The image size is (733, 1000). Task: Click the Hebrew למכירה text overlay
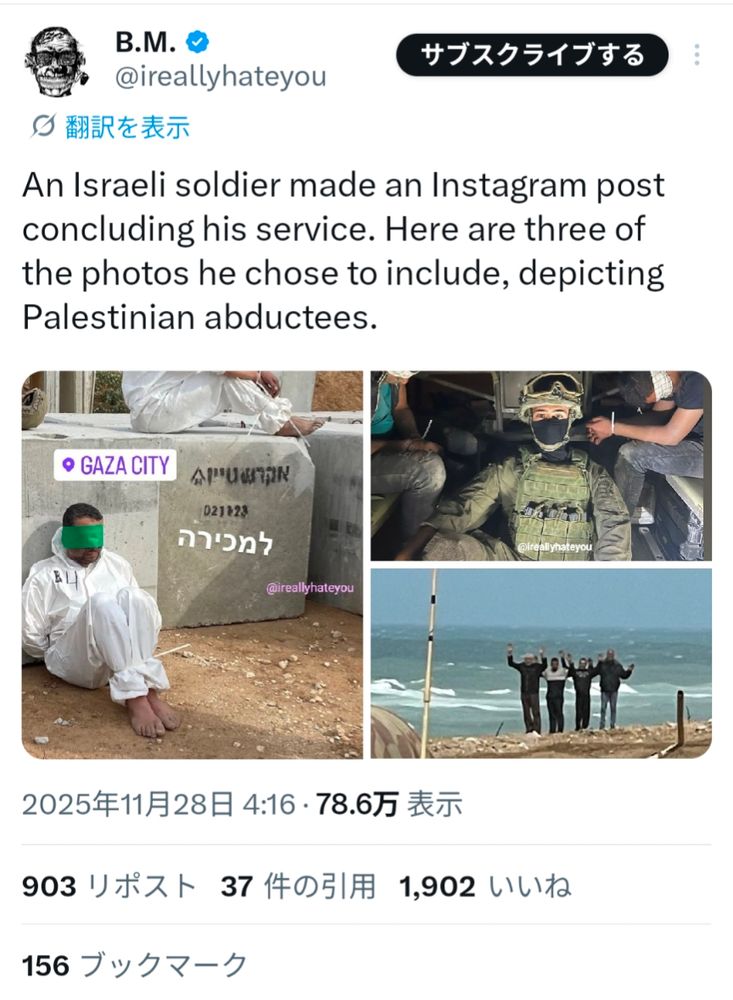[225, 542]
